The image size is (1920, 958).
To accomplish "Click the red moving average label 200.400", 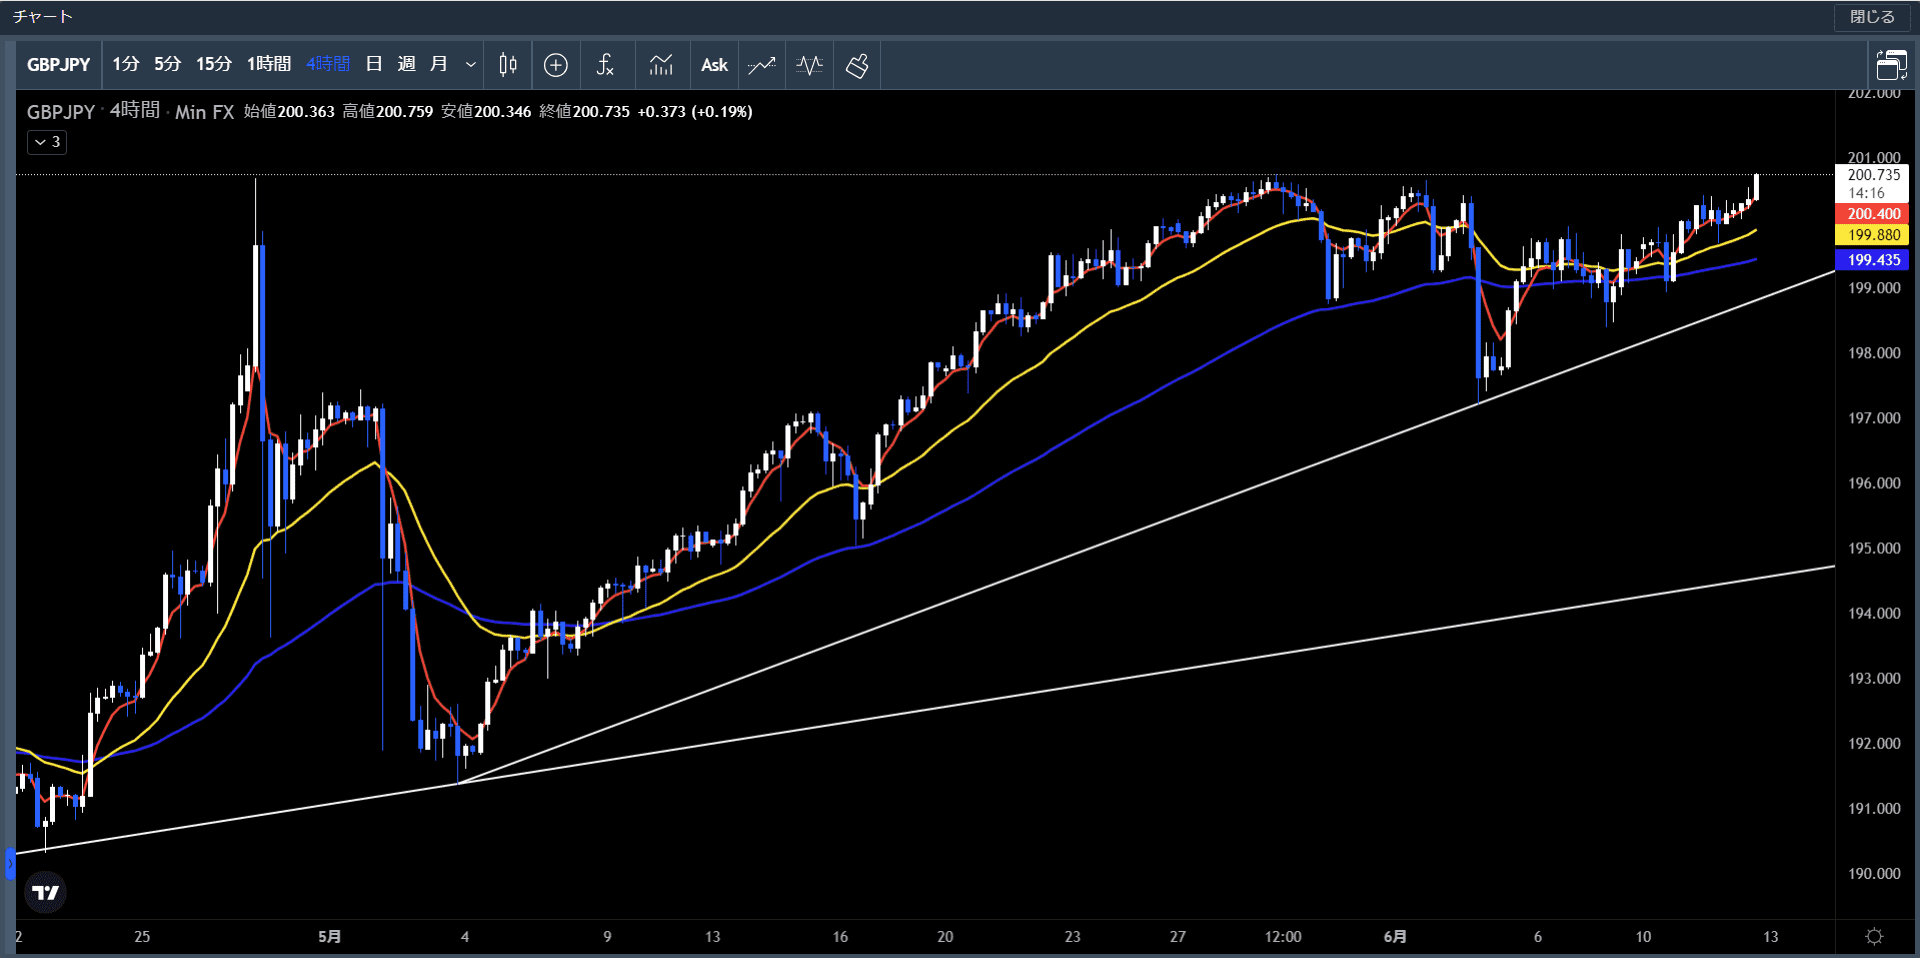I will click(x=1873, y=214).
